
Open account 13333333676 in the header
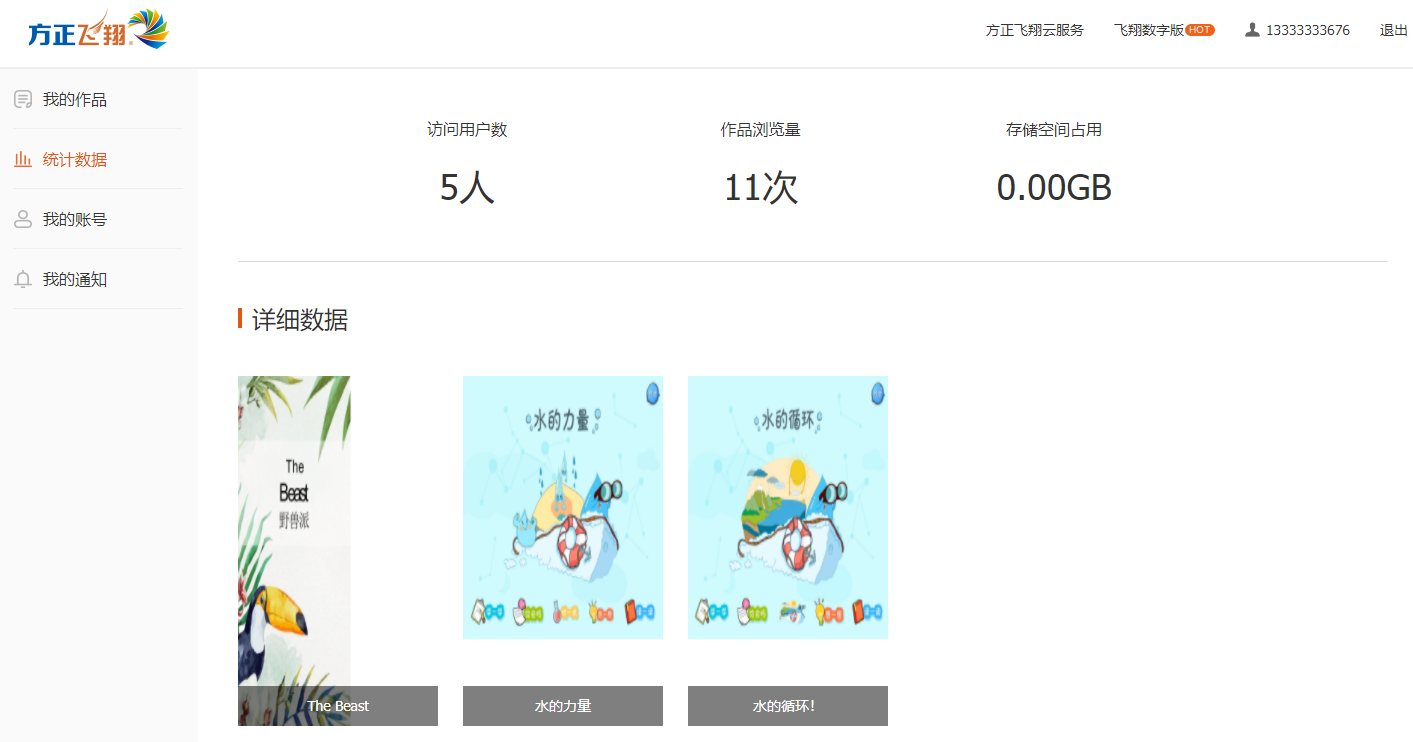(x=1308, y=30)
